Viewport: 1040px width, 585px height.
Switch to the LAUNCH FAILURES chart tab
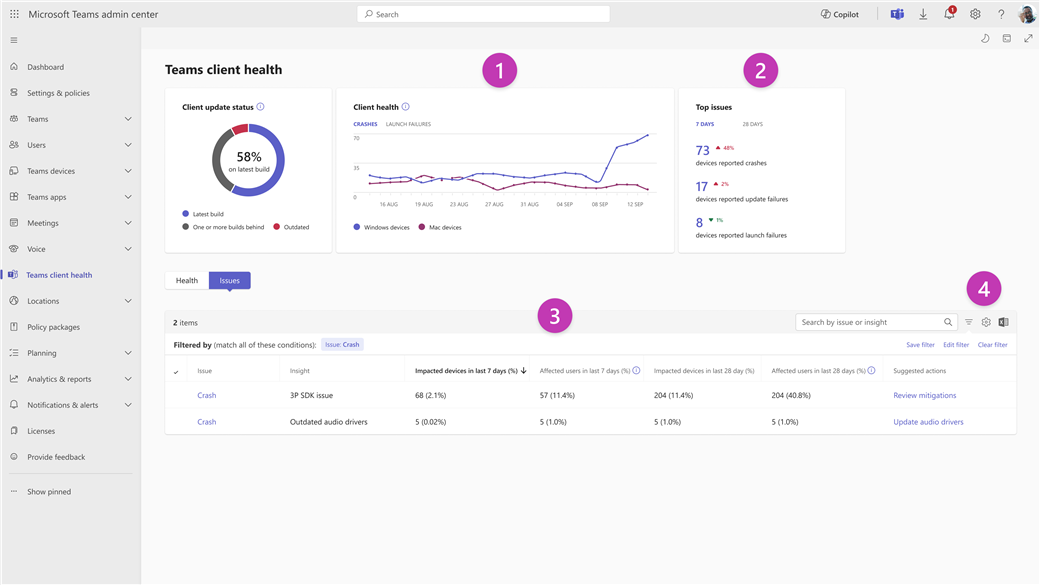408,124
